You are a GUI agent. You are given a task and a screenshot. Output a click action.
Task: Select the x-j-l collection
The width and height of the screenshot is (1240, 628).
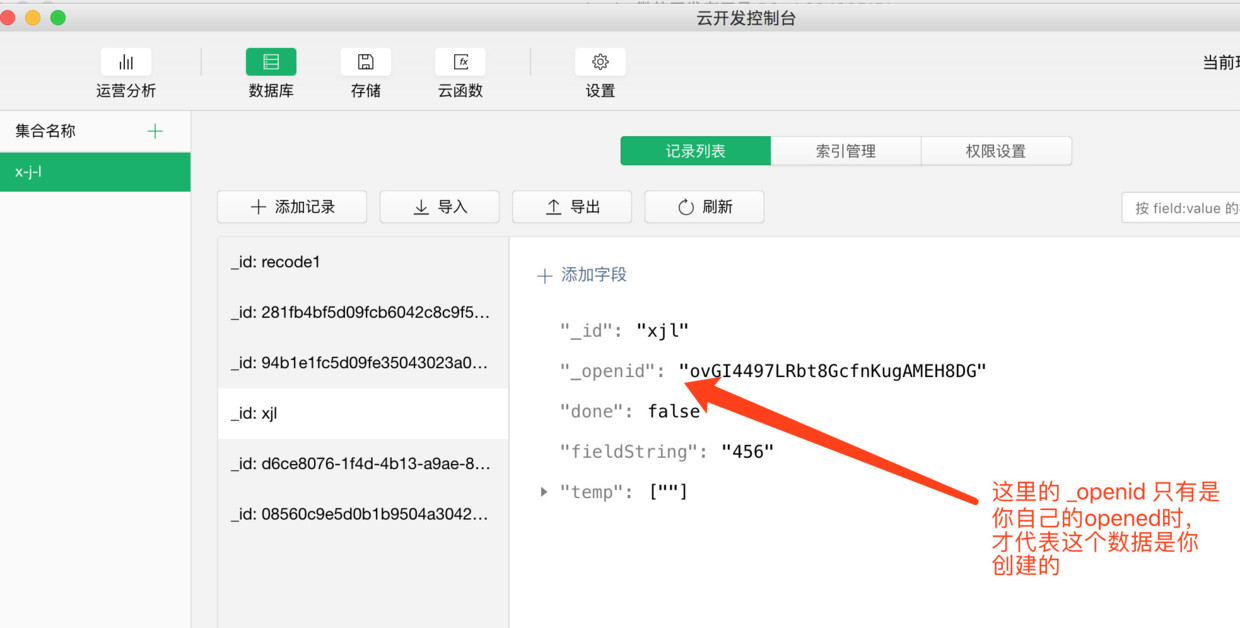click(95, 172)
